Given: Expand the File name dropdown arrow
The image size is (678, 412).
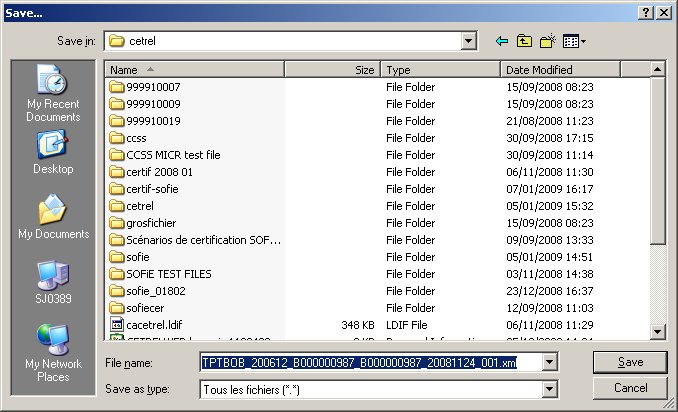Looking at the screenshot, I should coord(552,361).
